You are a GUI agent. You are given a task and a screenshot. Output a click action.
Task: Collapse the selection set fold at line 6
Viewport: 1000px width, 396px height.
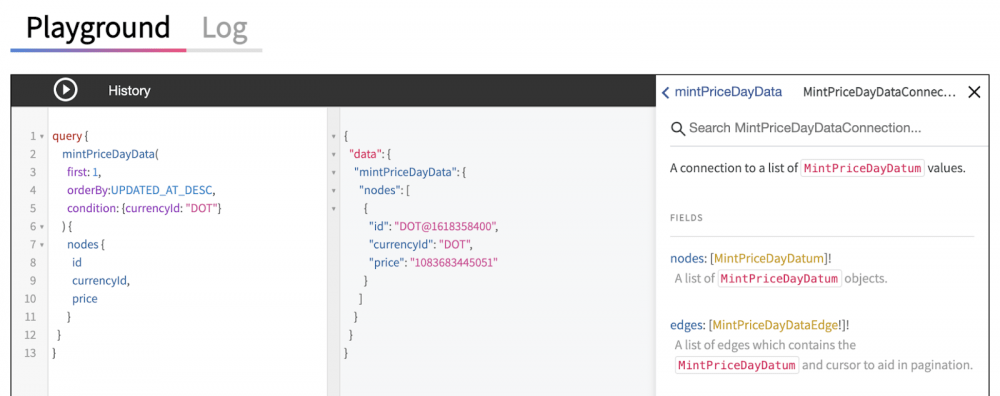[41, 226]
